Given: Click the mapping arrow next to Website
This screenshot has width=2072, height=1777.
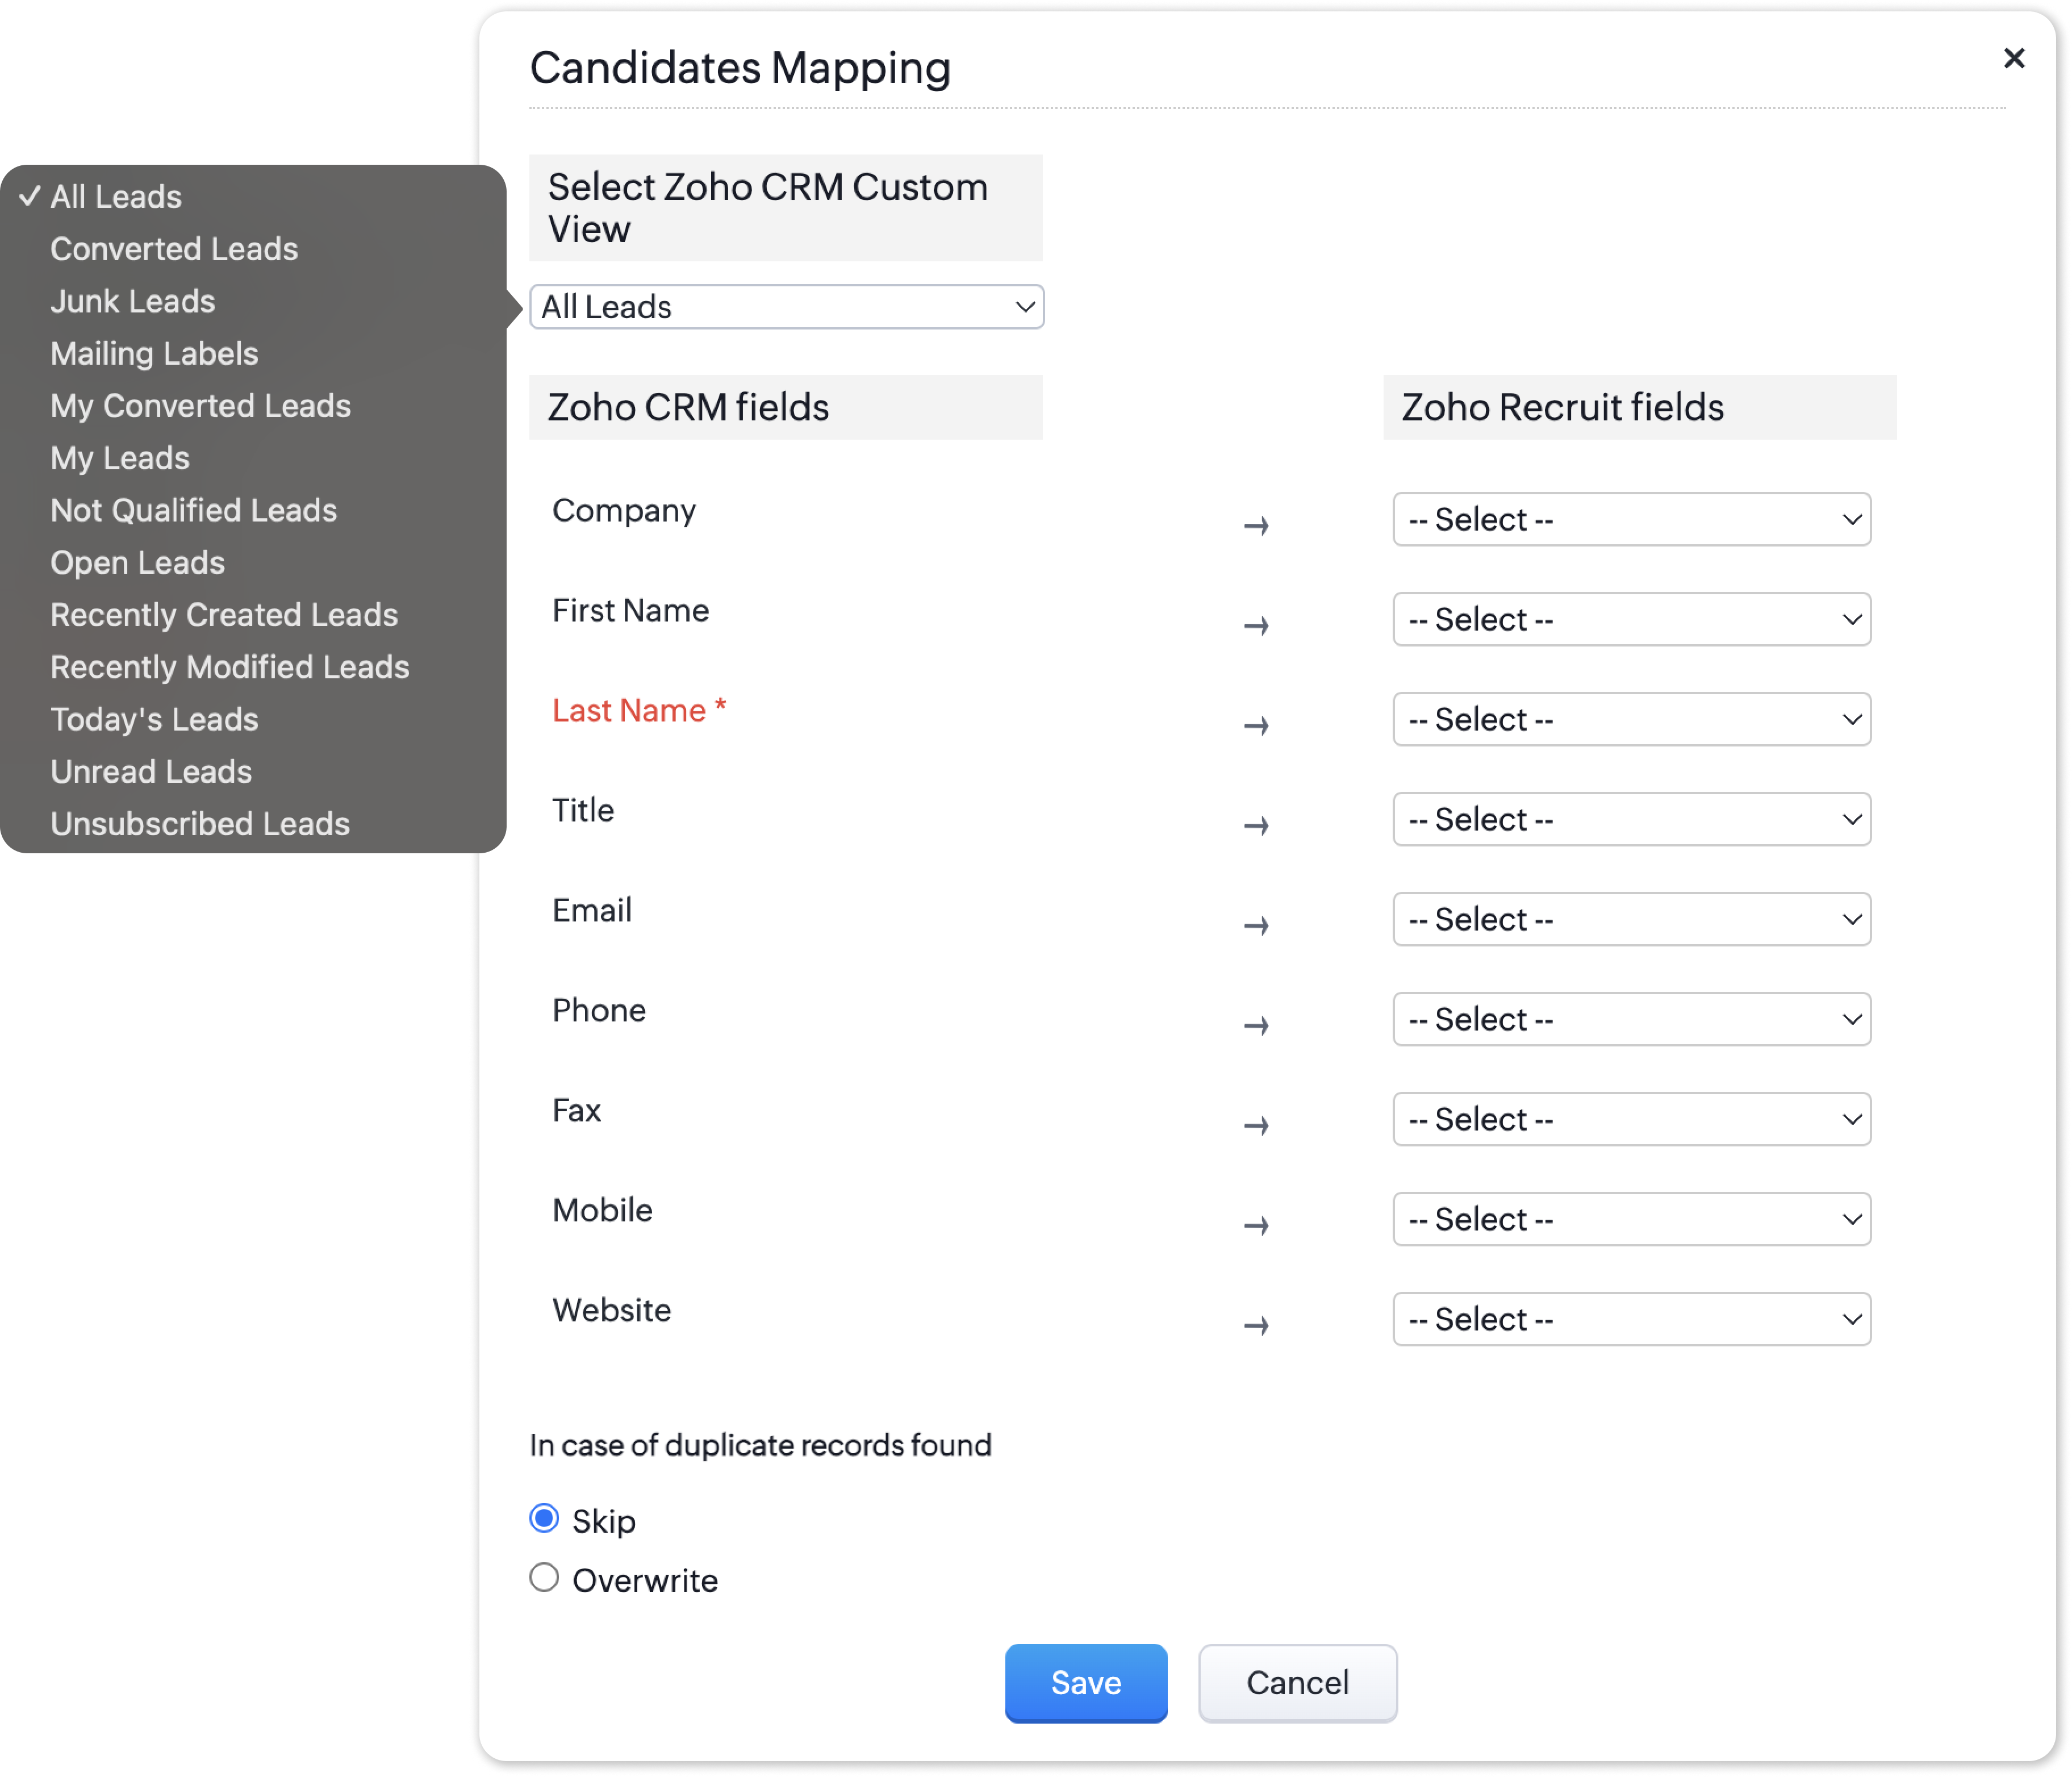Looking at the screenshot, I should [1256, 1325].
